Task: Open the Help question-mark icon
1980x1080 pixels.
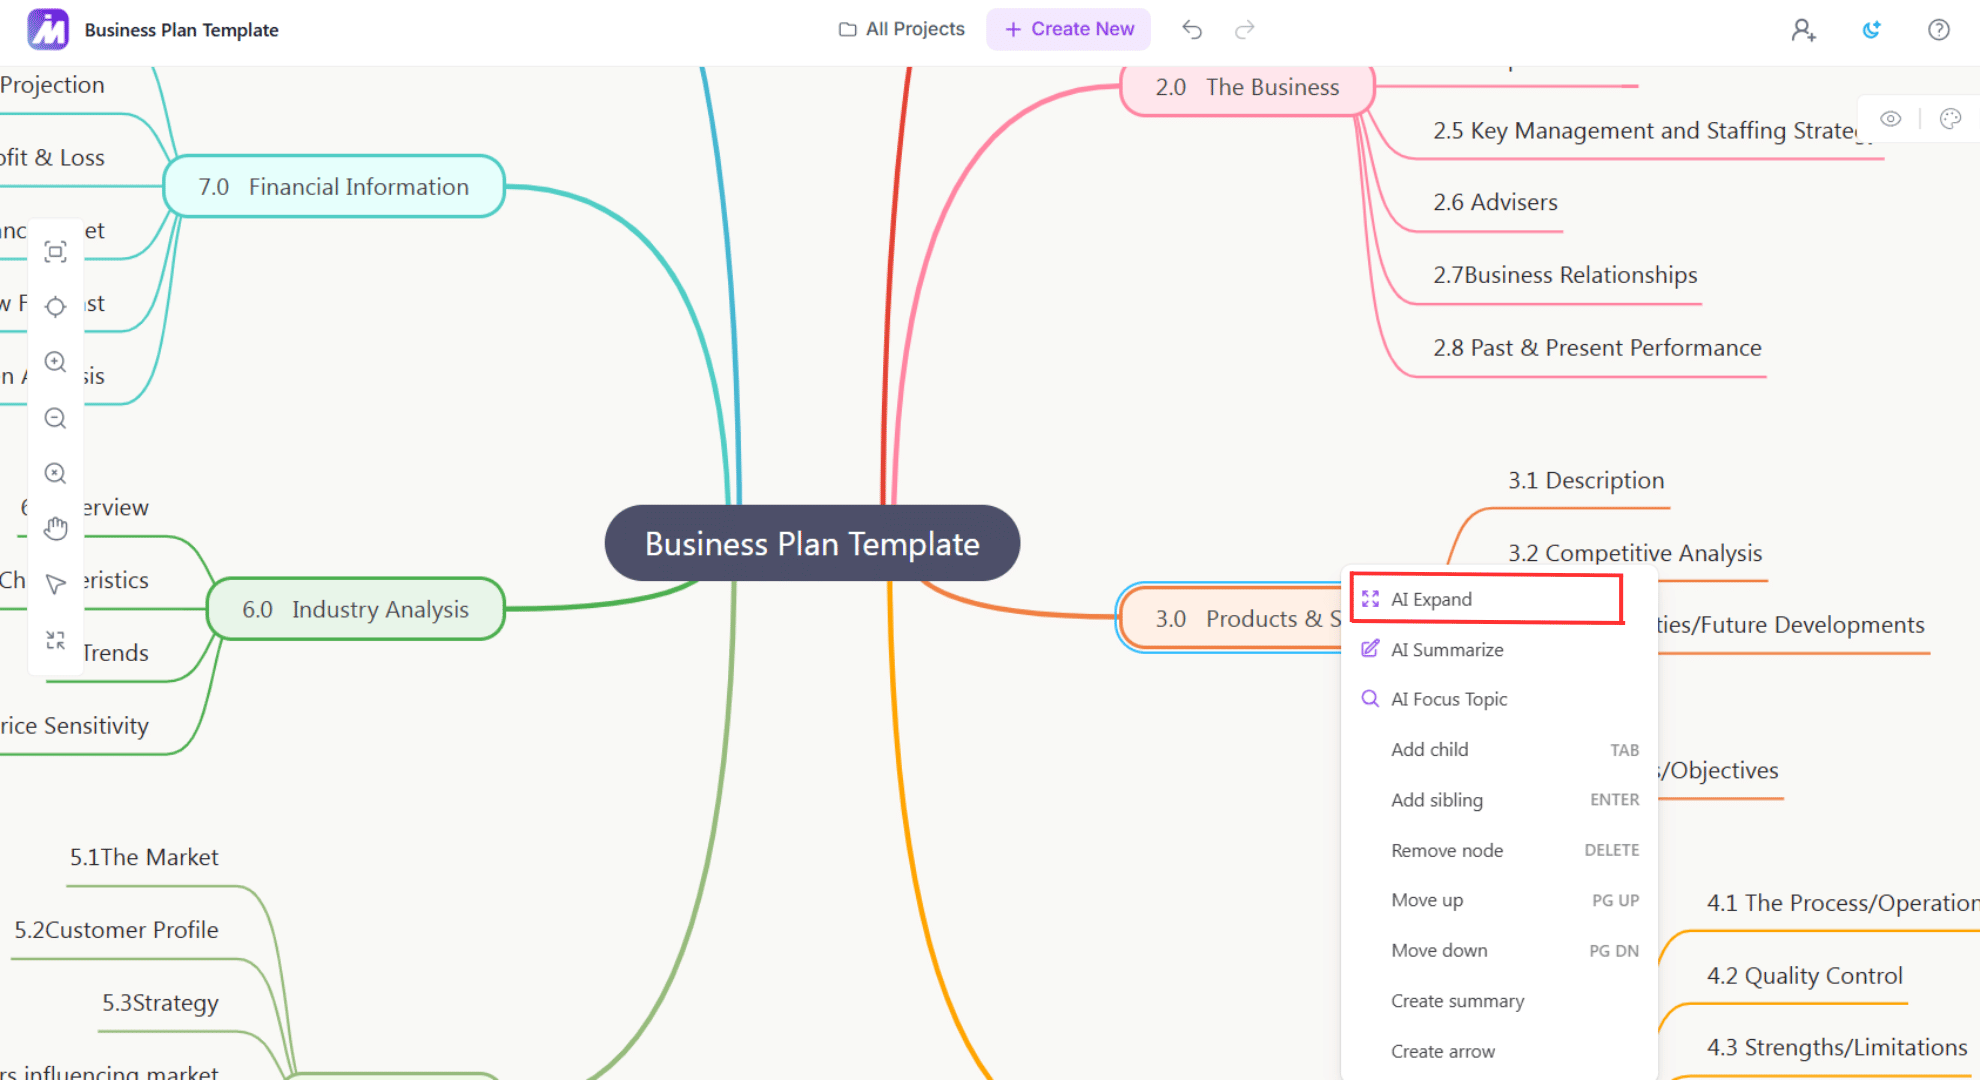Action: pyautogui.click(x=1938, y=29)
